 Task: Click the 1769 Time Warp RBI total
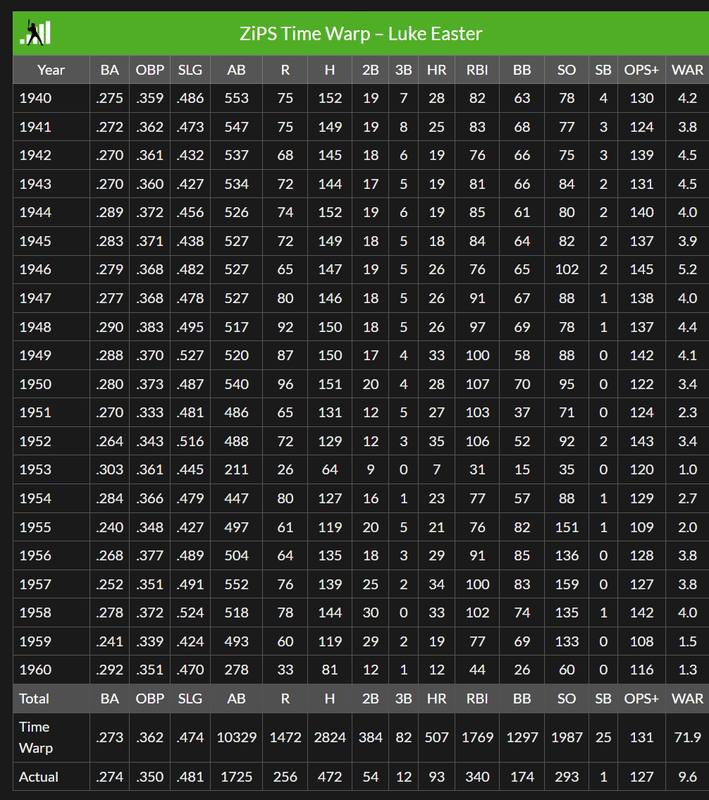(x=477, y=737)
